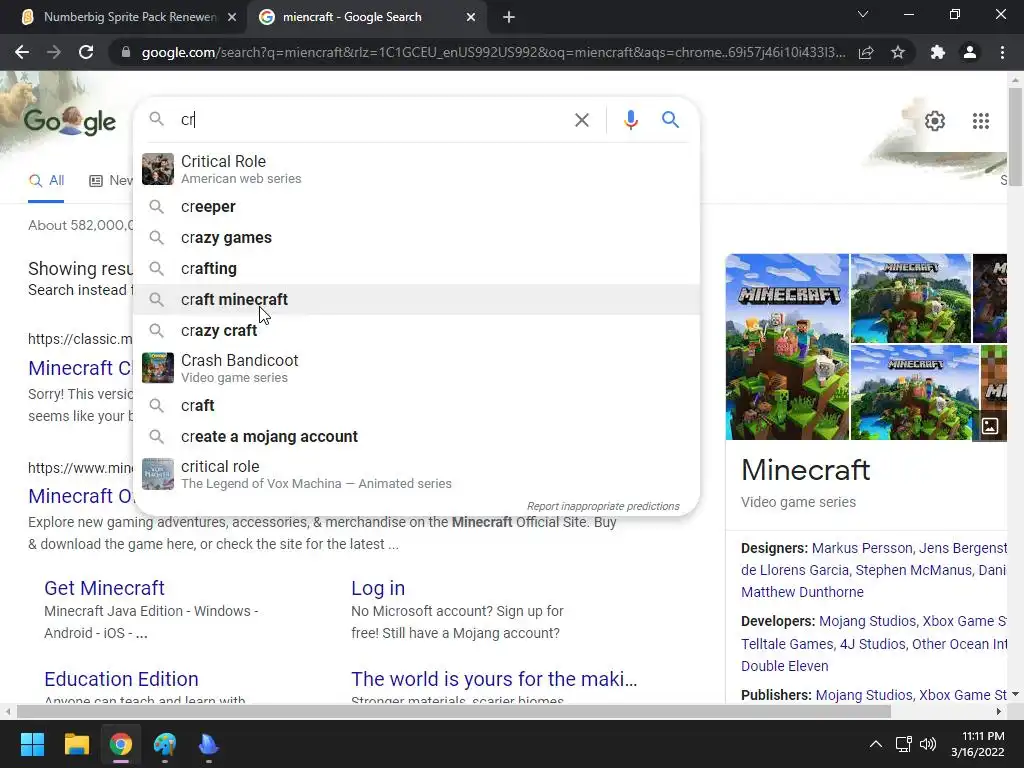The height and width of the screenshot is (768, 1024).
Task: Open the large Minecraft cover image
Action: pyautogui.click(x=787, y=347)
